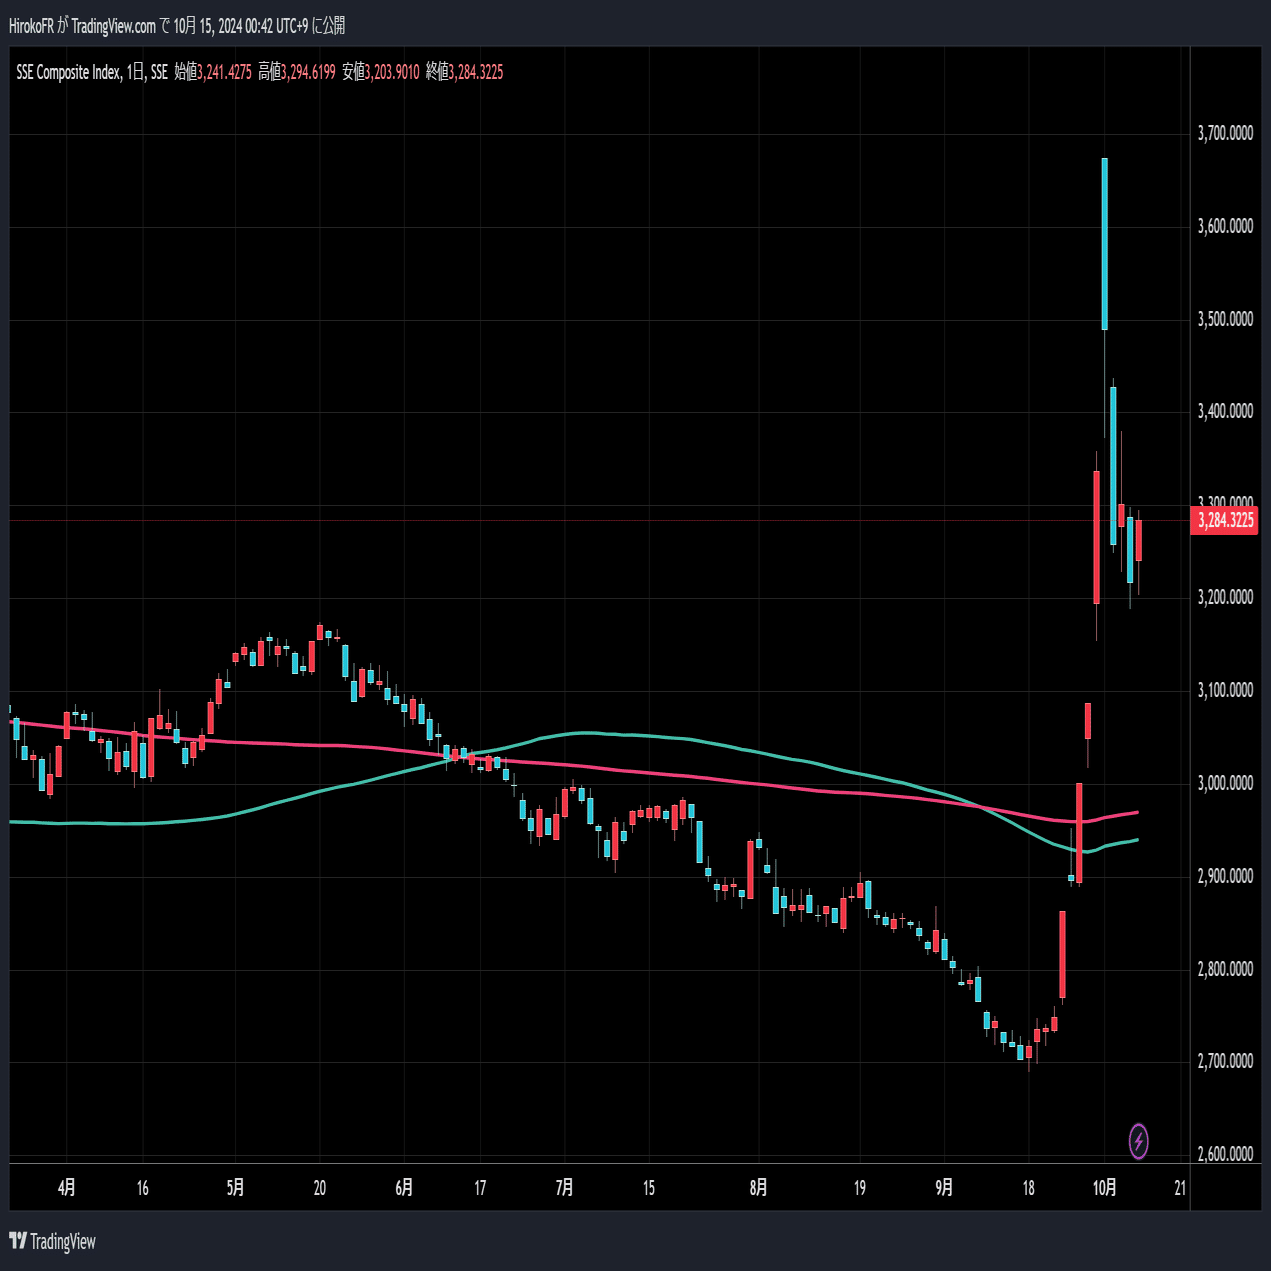Open the HirokoFR author name

pos(31,26)
